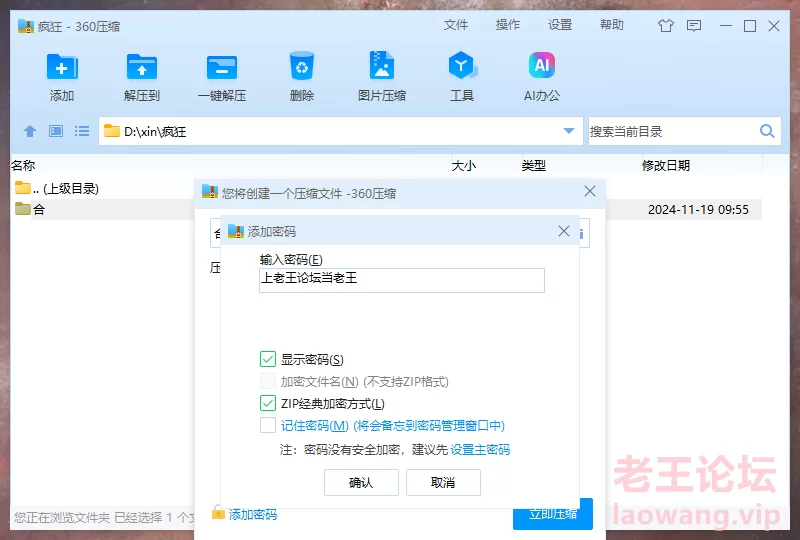The height and width of the screenshot is (540, 800).
Task: Select the 一键解压 one-click extract icon
Action: tap(222, 68)
